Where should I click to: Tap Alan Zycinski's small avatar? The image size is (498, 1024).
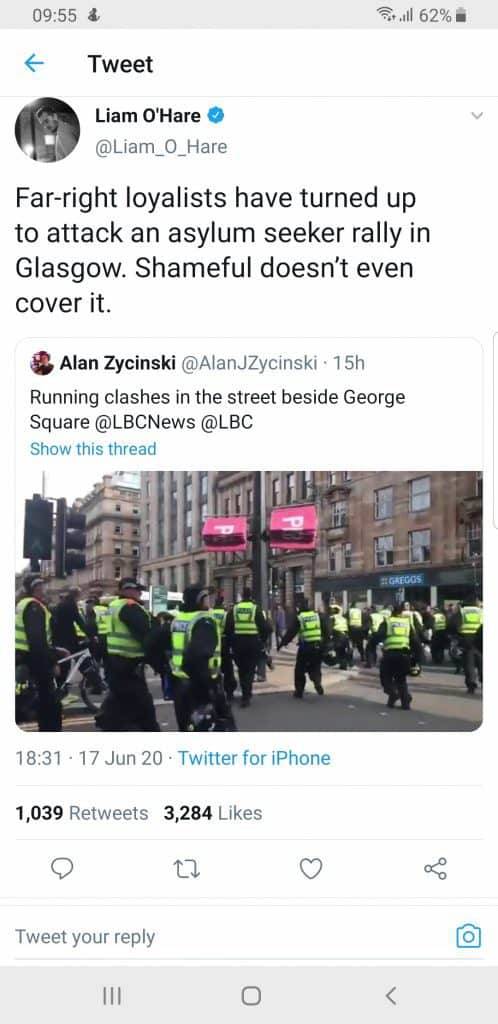tap(42, 363)
